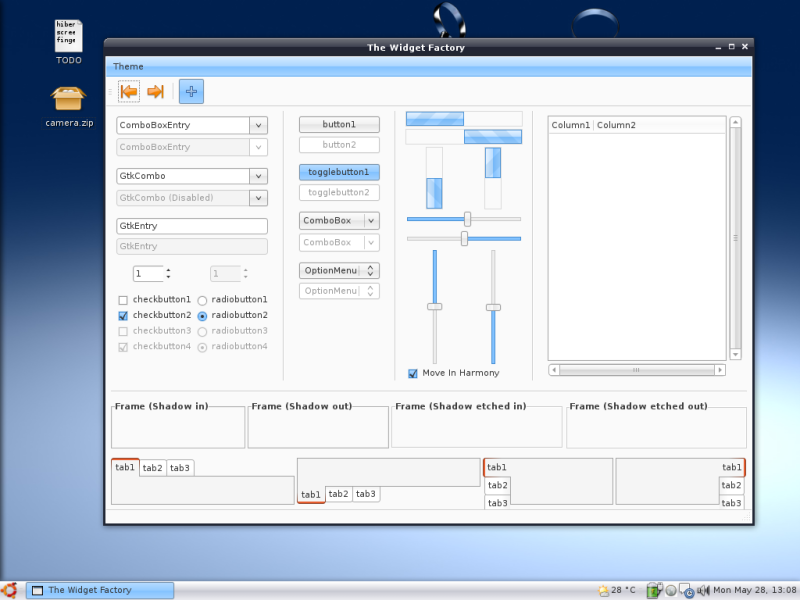800x600 pixels.
Task: Click the weather applet showing 28 °C
Action: [x=617, y=590]
